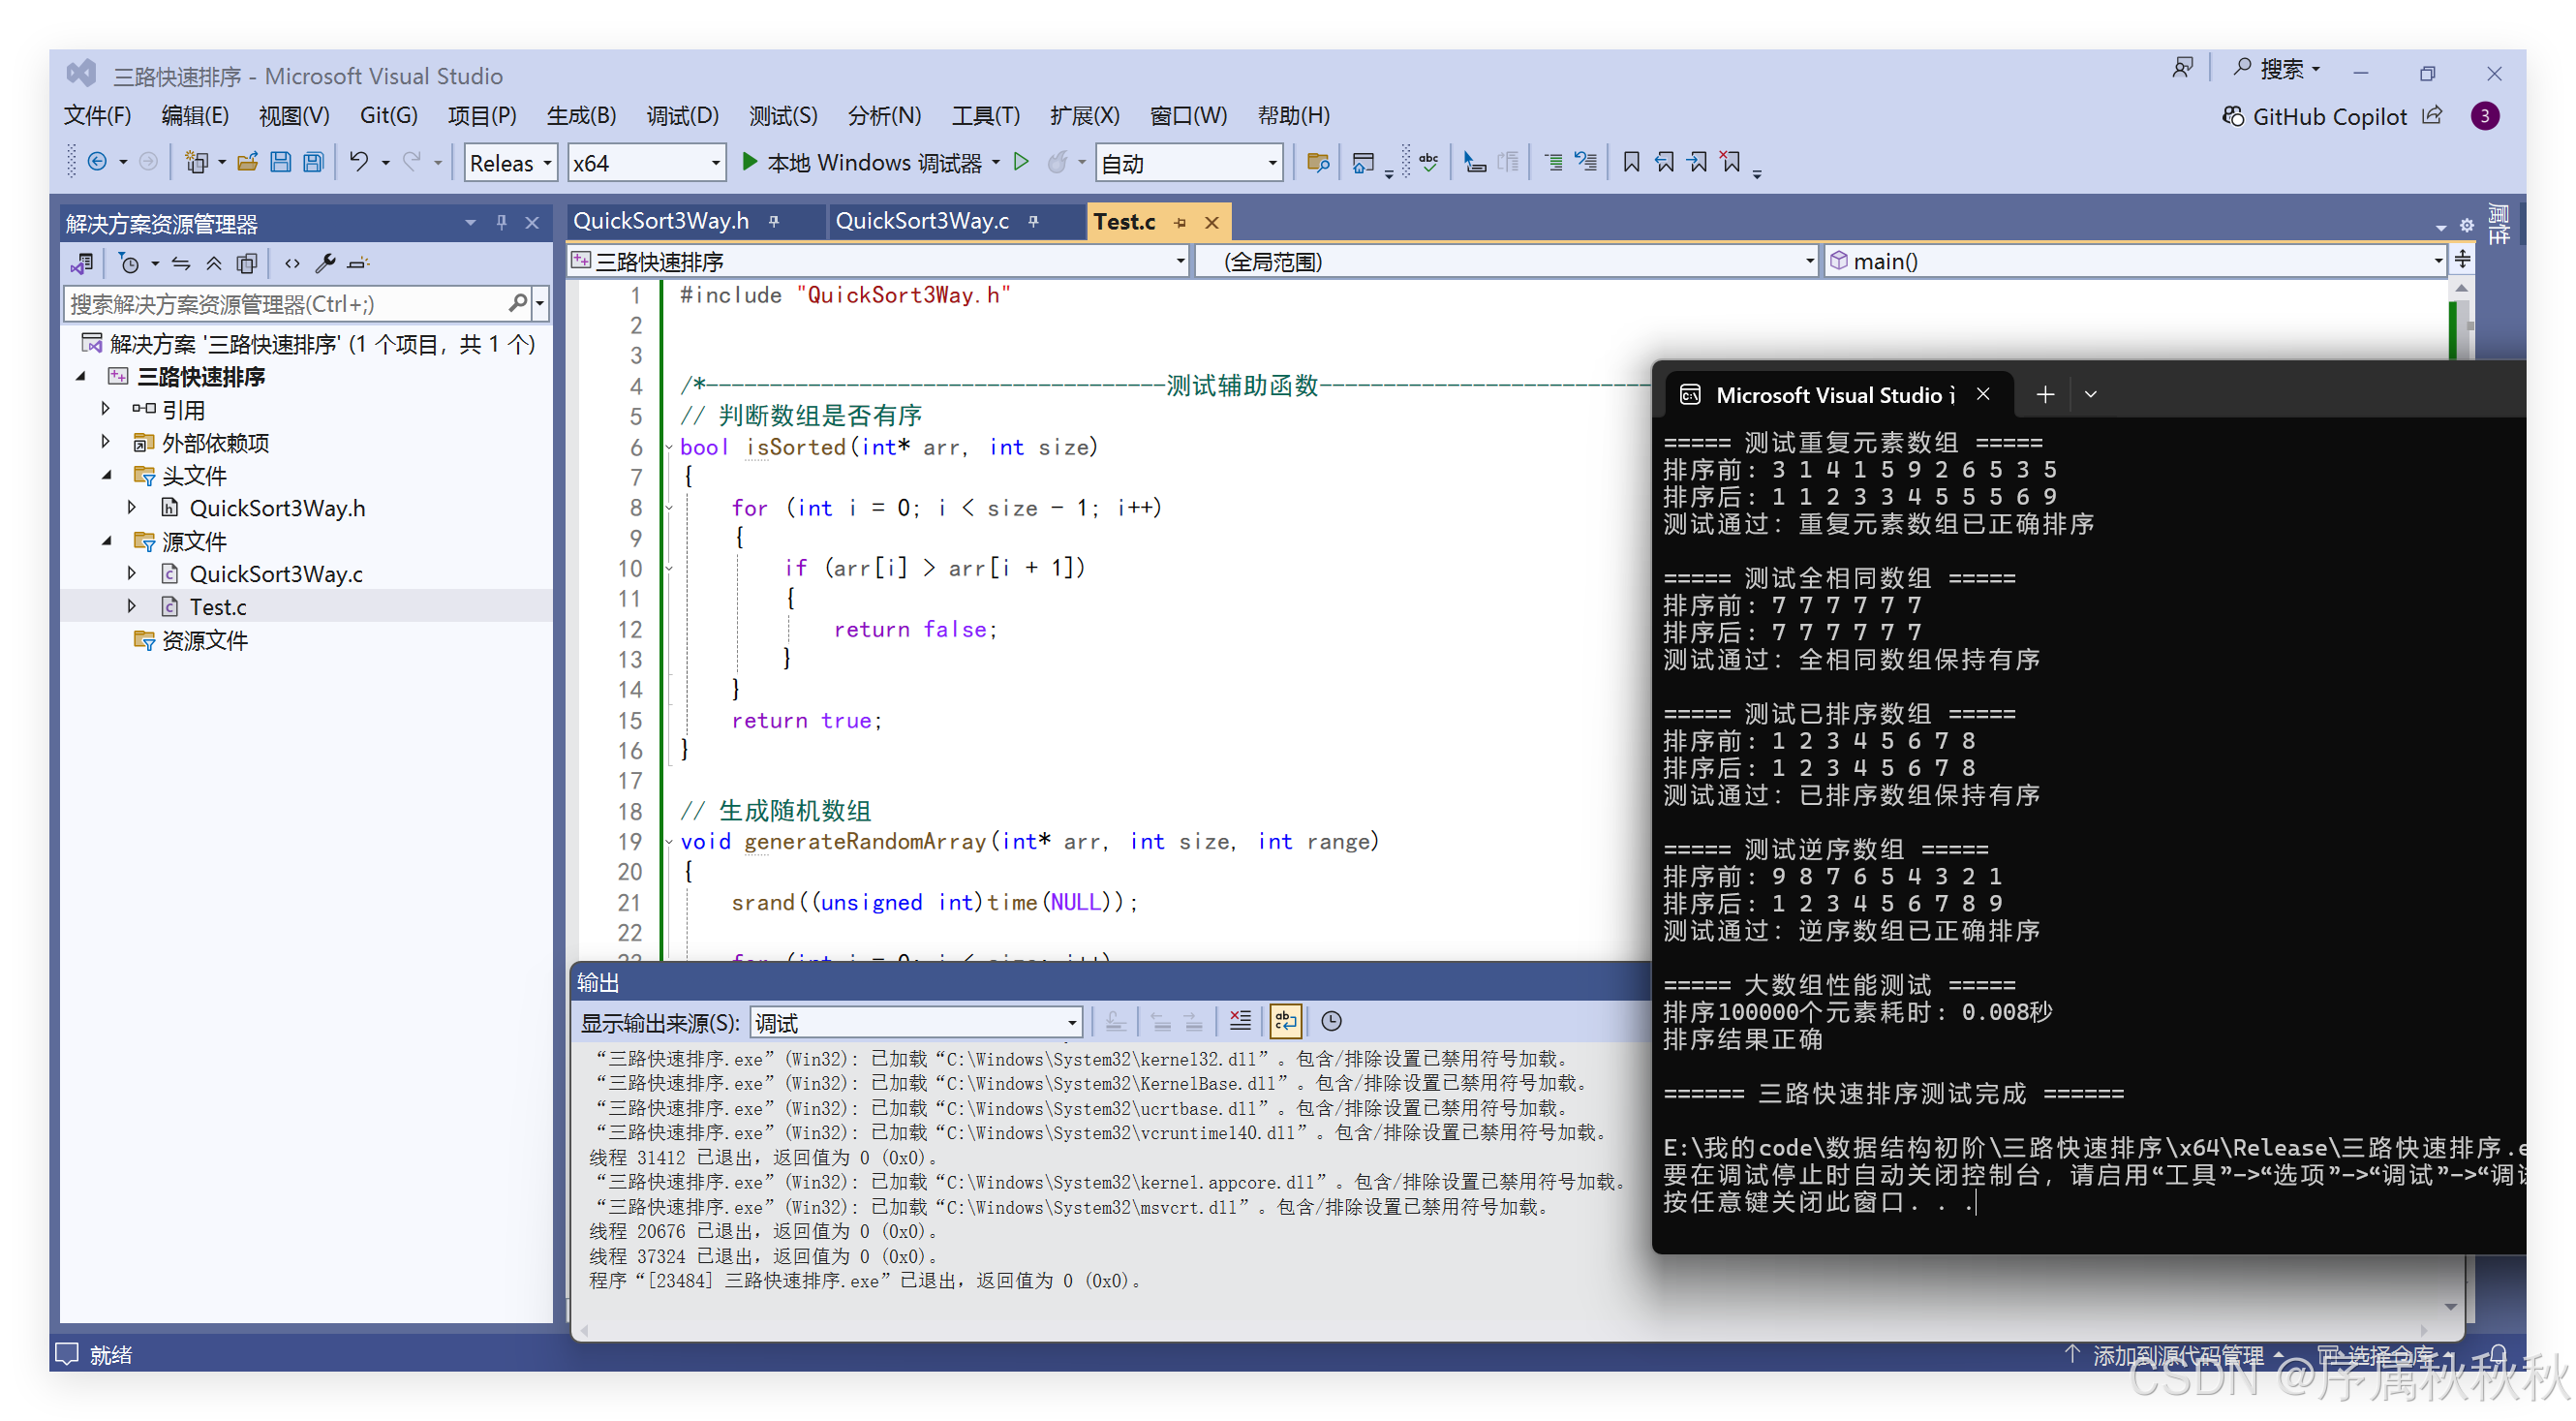
Task: Click the Find in Files folder icon
Action: [x=1318, y=162]
